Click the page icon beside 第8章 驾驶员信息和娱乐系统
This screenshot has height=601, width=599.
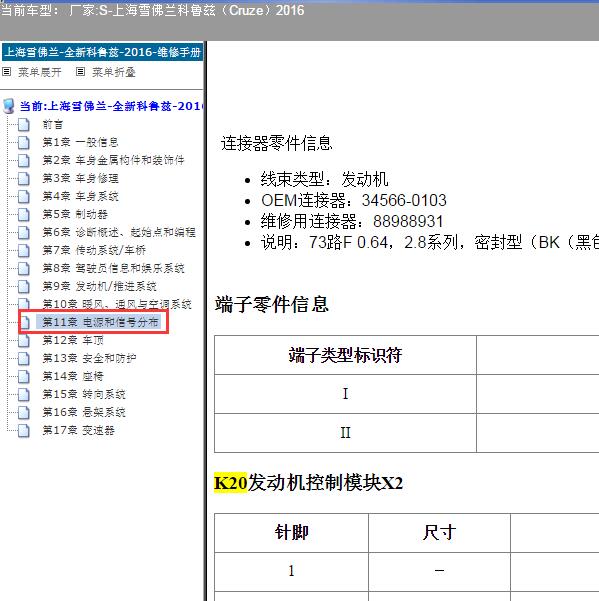24,268
